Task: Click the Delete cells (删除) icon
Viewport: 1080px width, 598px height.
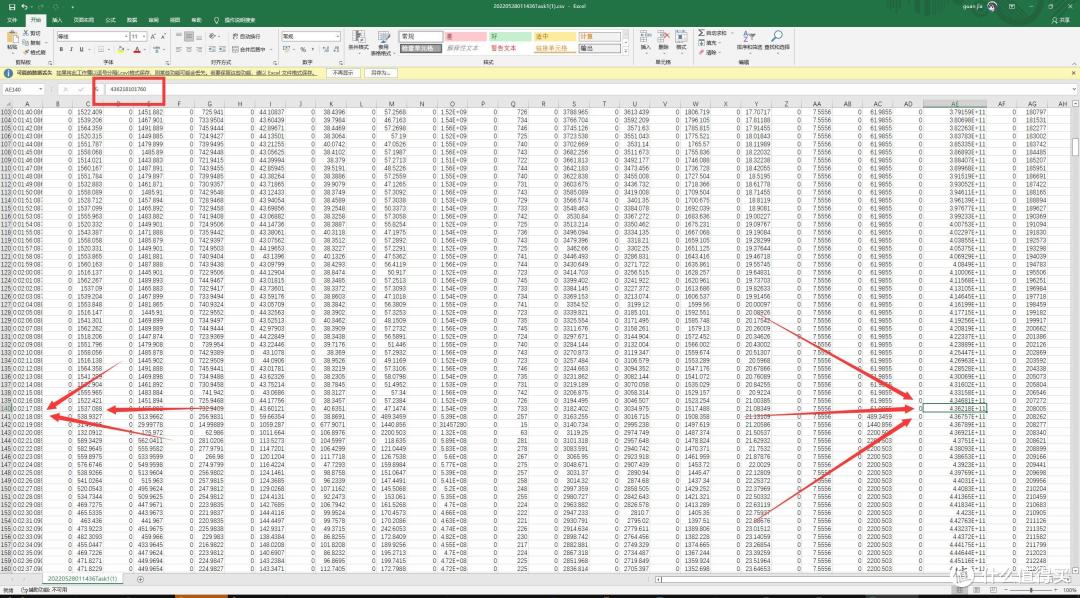Action: [x=663, y=38]
